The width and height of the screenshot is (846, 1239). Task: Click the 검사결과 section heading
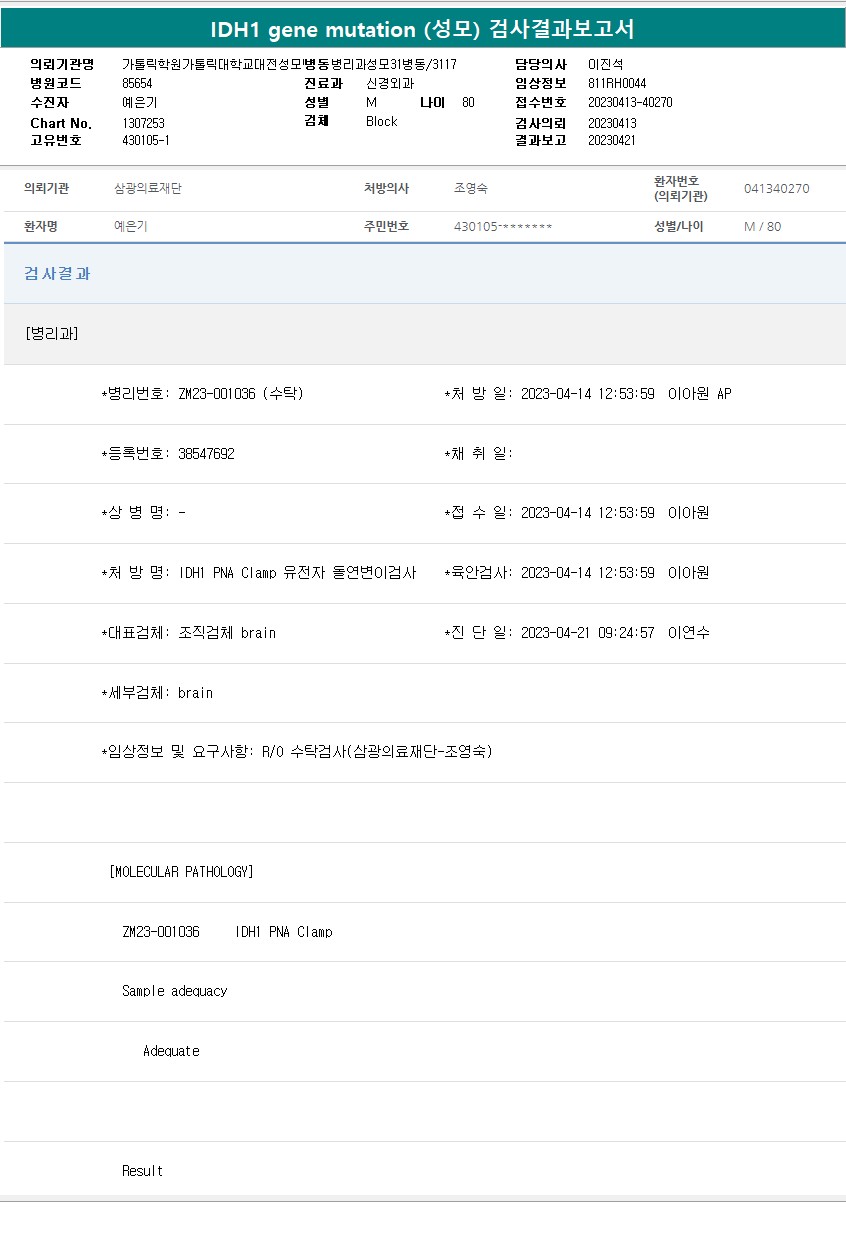[58, 273]
